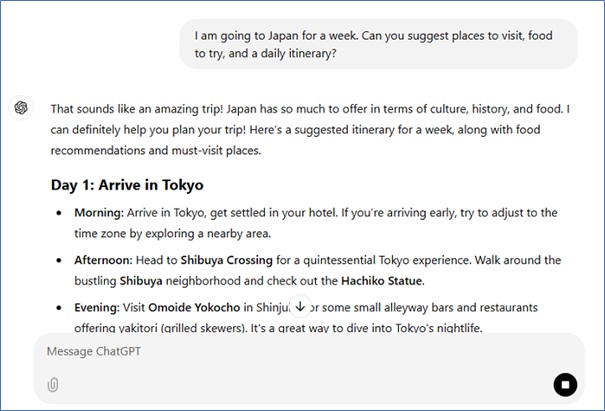This screenshot has width=605, height=411.
Task: Click the ChatGPT logo avatar
Action: point(21,108)
